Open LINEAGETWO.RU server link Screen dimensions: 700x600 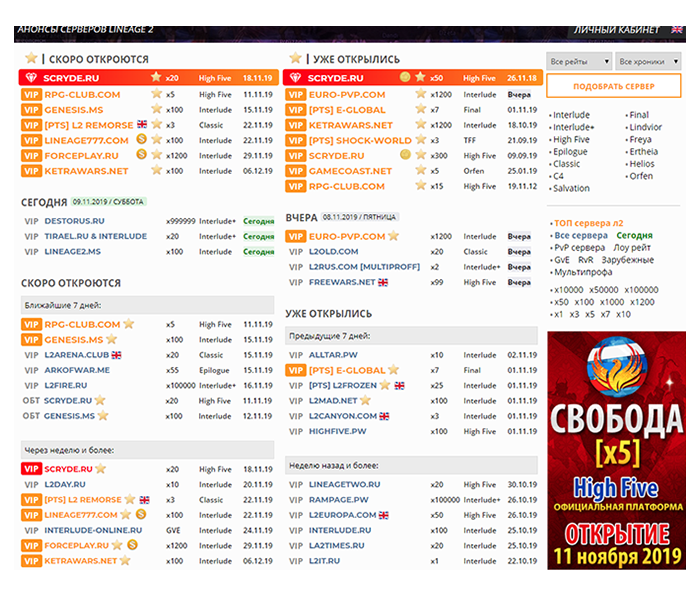345,484
